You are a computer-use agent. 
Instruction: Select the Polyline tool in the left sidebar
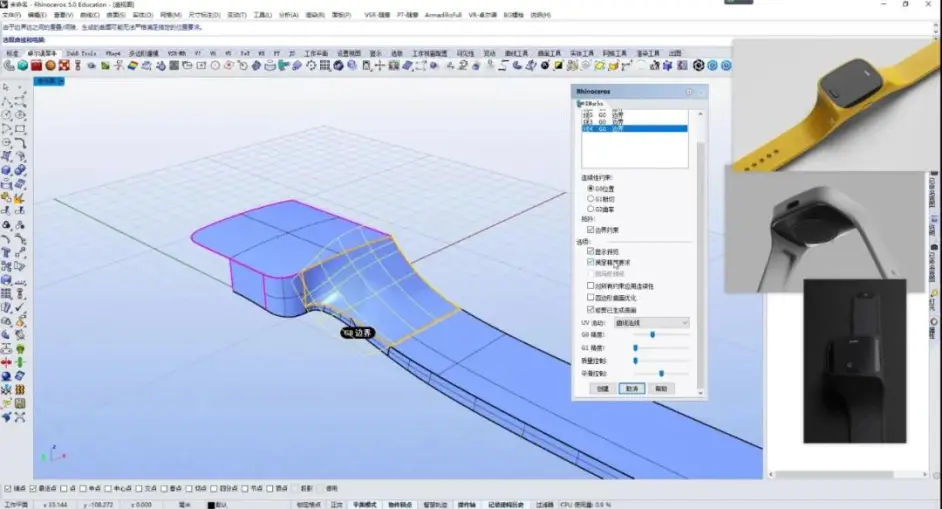(6, 102)
